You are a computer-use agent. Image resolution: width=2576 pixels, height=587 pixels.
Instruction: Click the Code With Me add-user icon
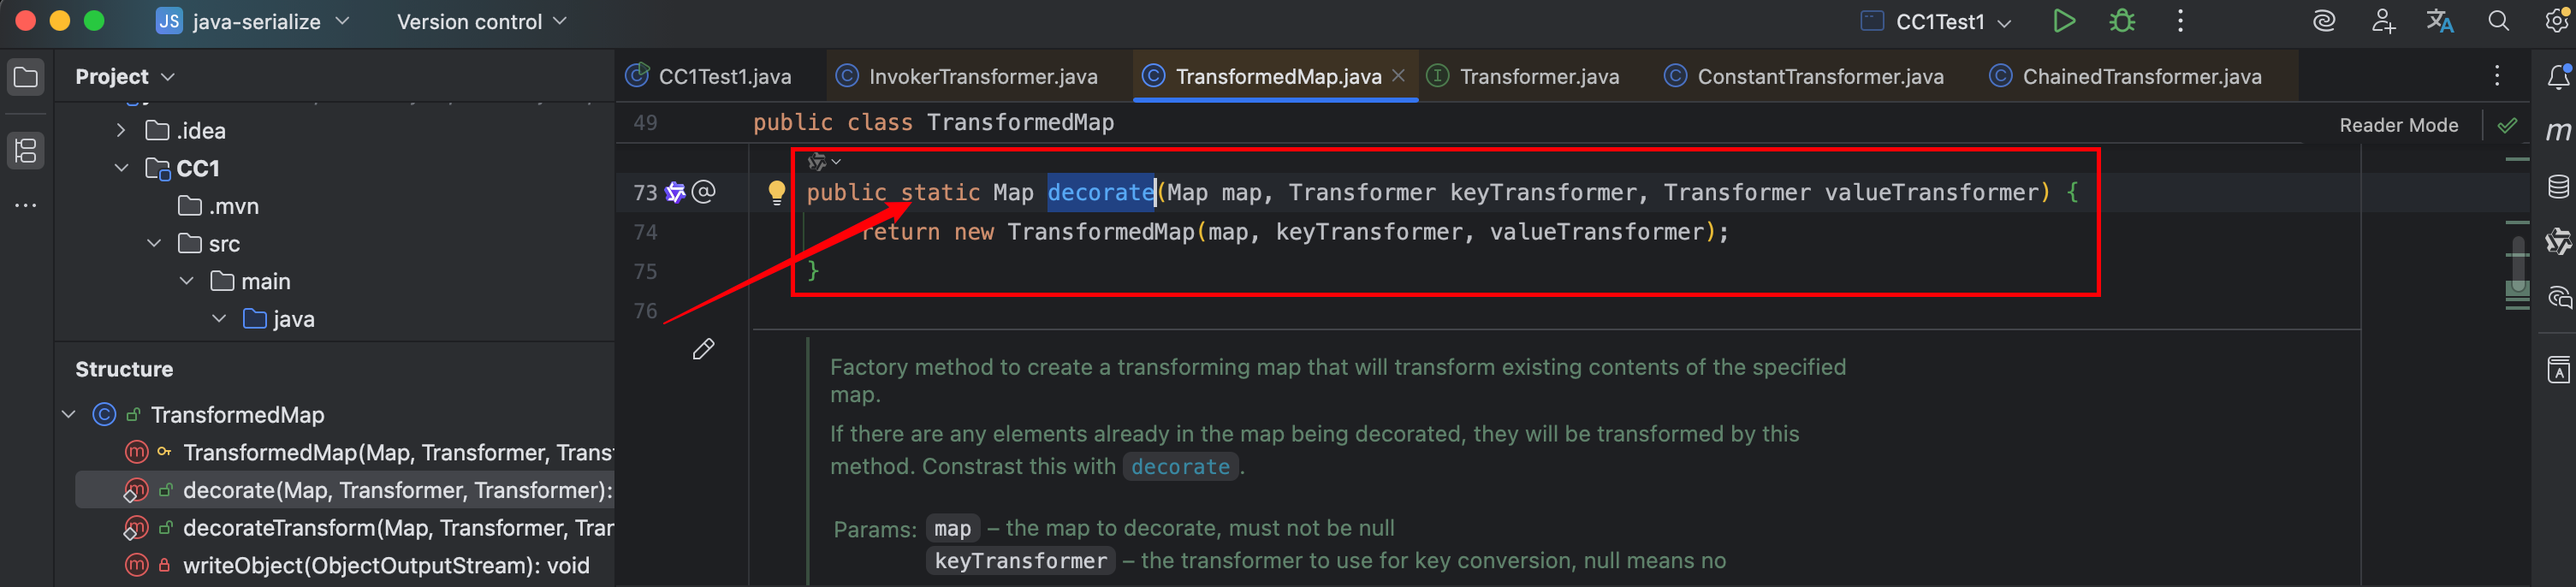point(2382,21)
